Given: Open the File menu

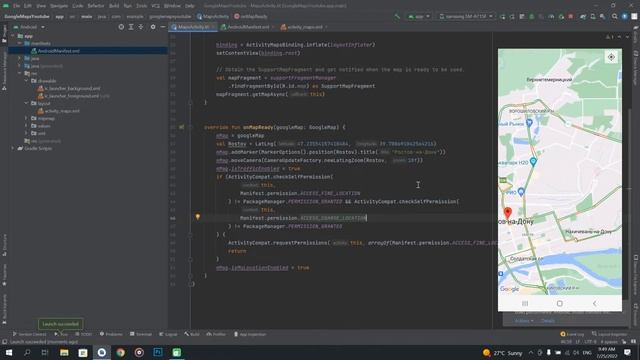Looking at the screenshot, I should point(16,6).
